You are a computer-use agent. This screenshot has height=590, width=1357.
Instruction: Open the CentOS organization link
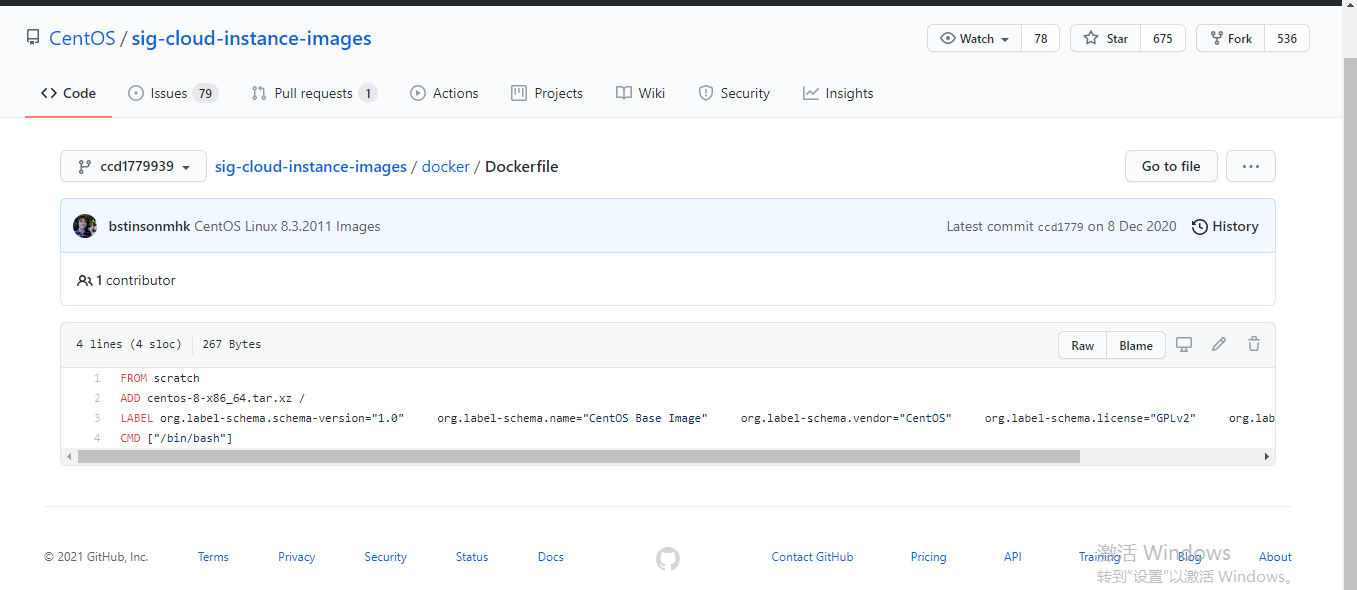tap(82, 38)
